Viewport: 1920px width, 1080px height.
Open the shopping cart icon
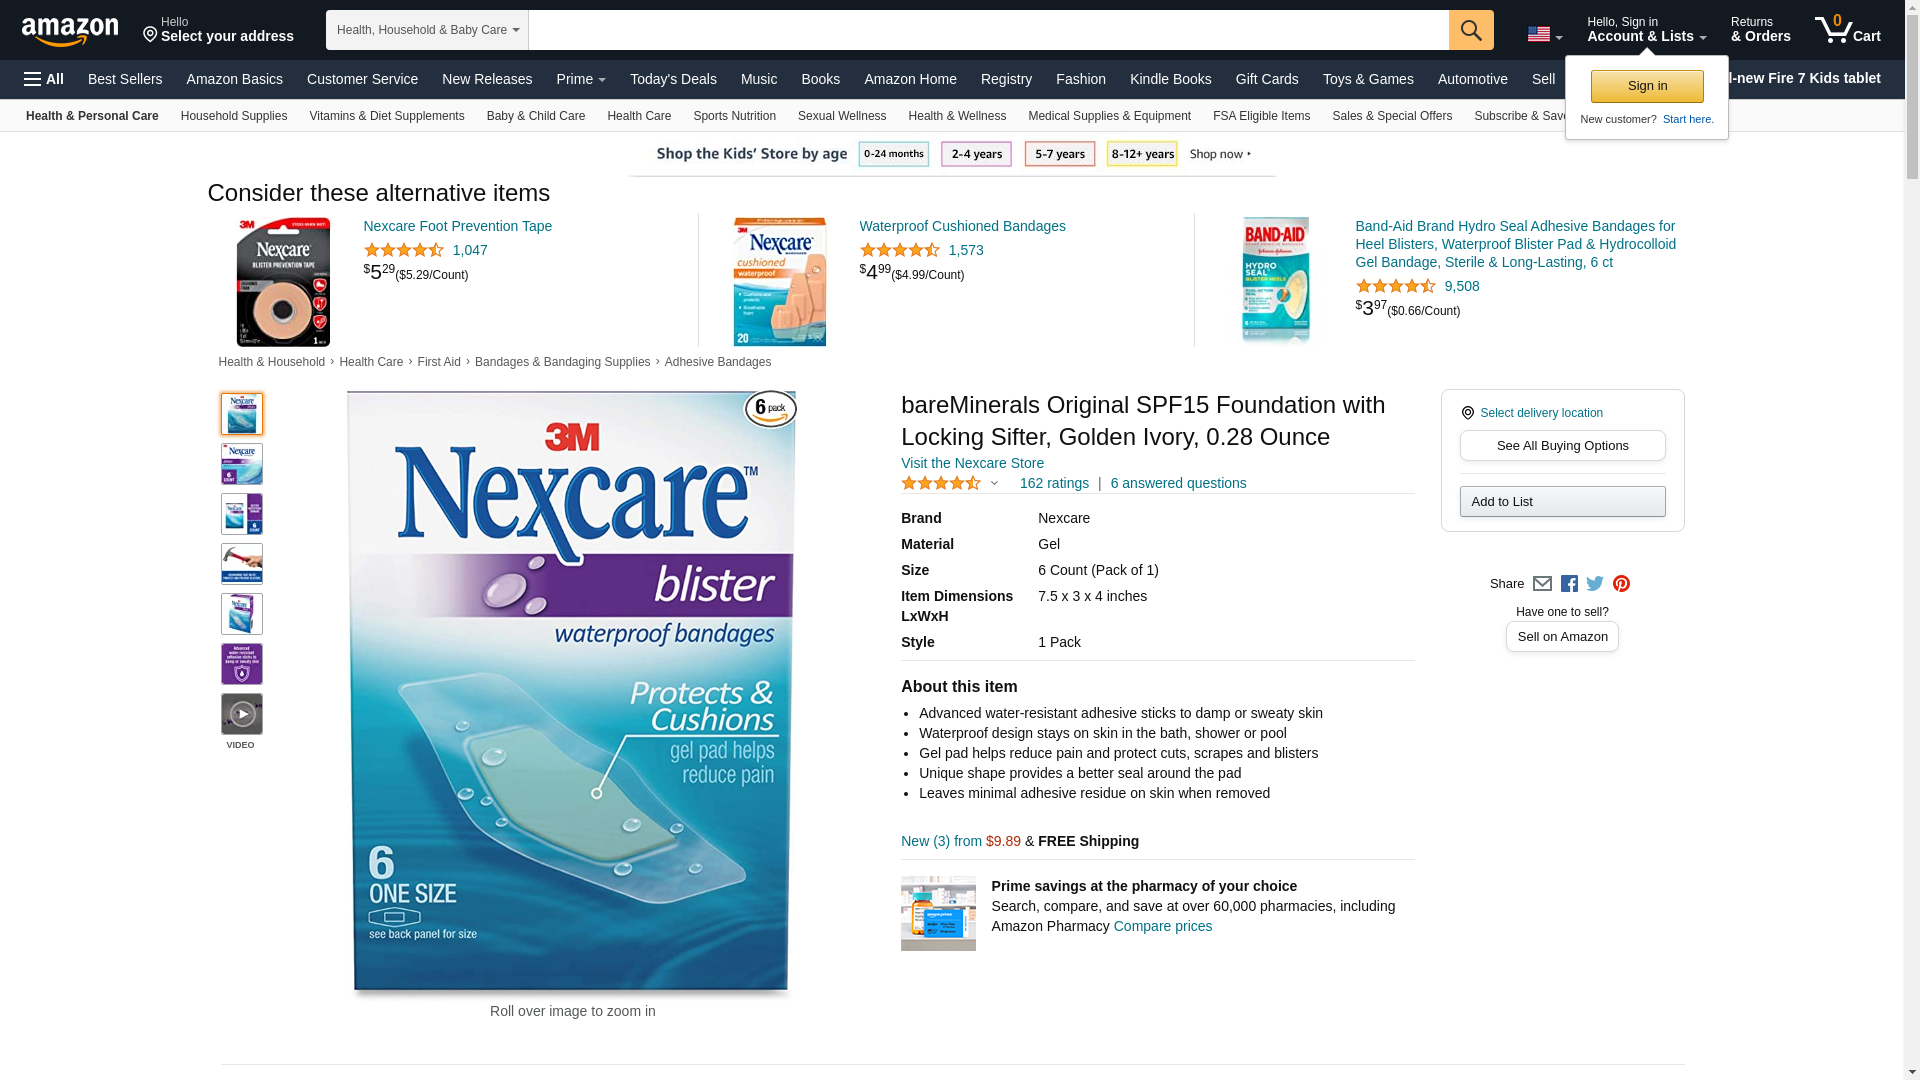(x=1847, y=30)
